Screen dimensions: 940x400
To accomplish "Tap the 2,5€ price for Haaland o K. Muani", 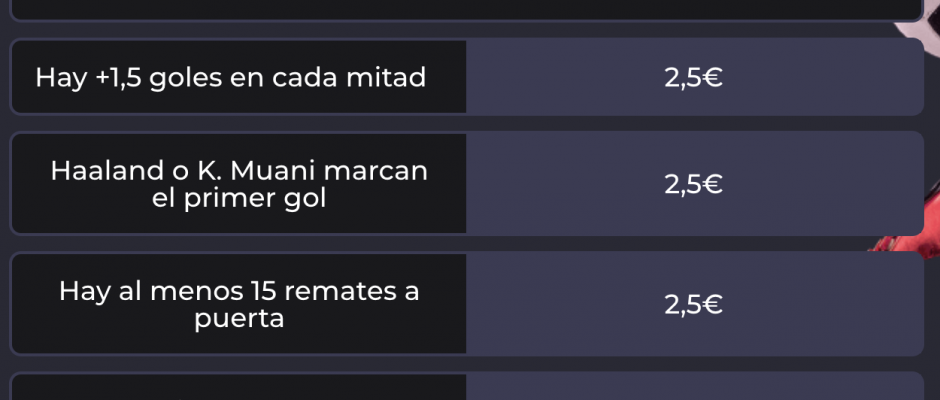I will click(693, 184).
